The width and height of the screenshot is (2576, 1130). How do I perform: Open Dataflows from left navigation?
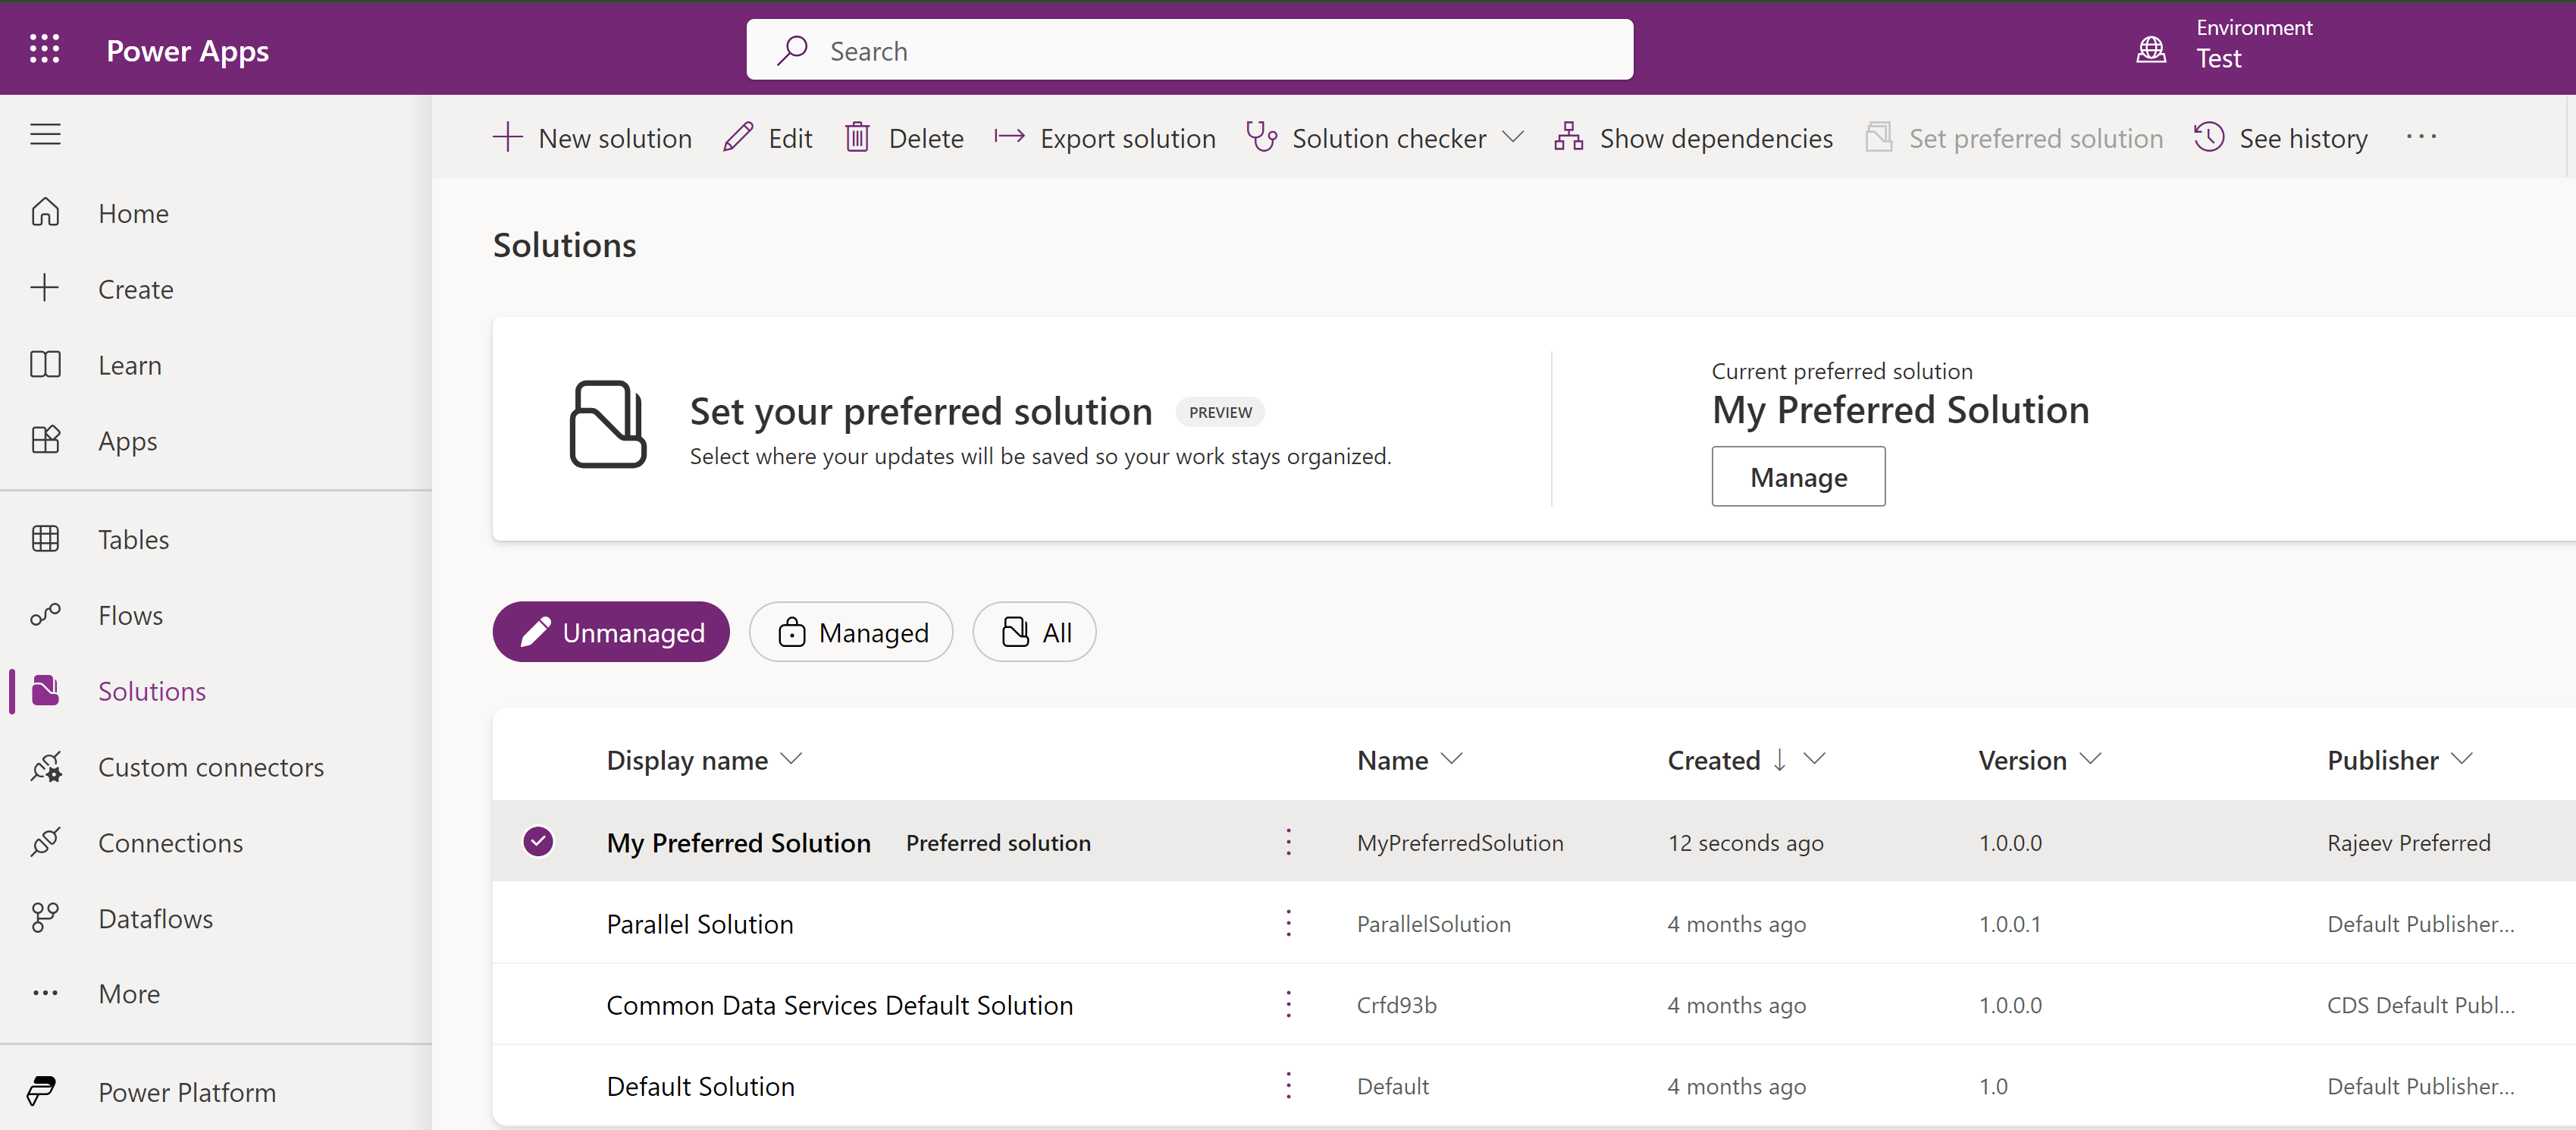(x=155, y=918)
